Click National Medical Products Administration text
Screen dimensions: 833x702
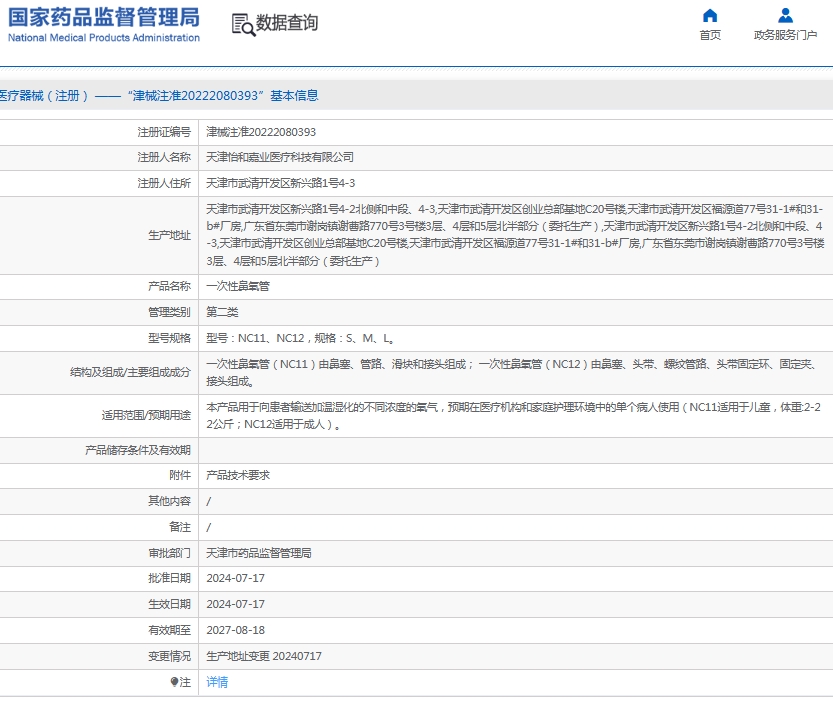[x=104, y=38]
